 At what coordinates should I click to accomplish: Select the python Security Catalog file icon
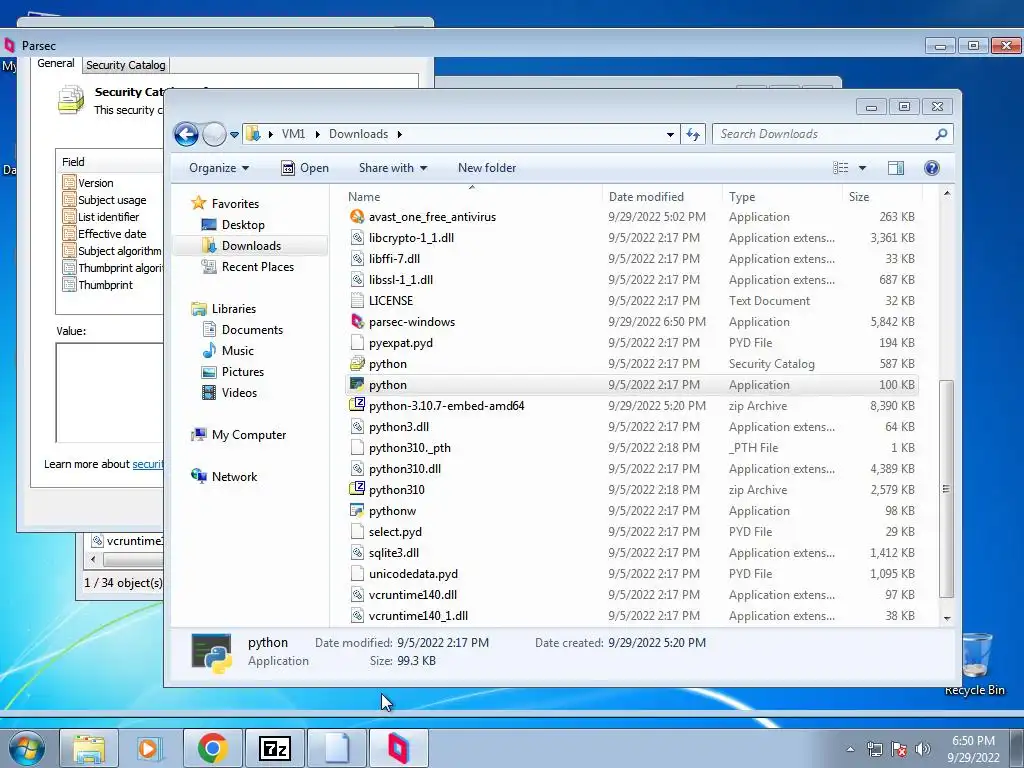[x=357, y=364]
